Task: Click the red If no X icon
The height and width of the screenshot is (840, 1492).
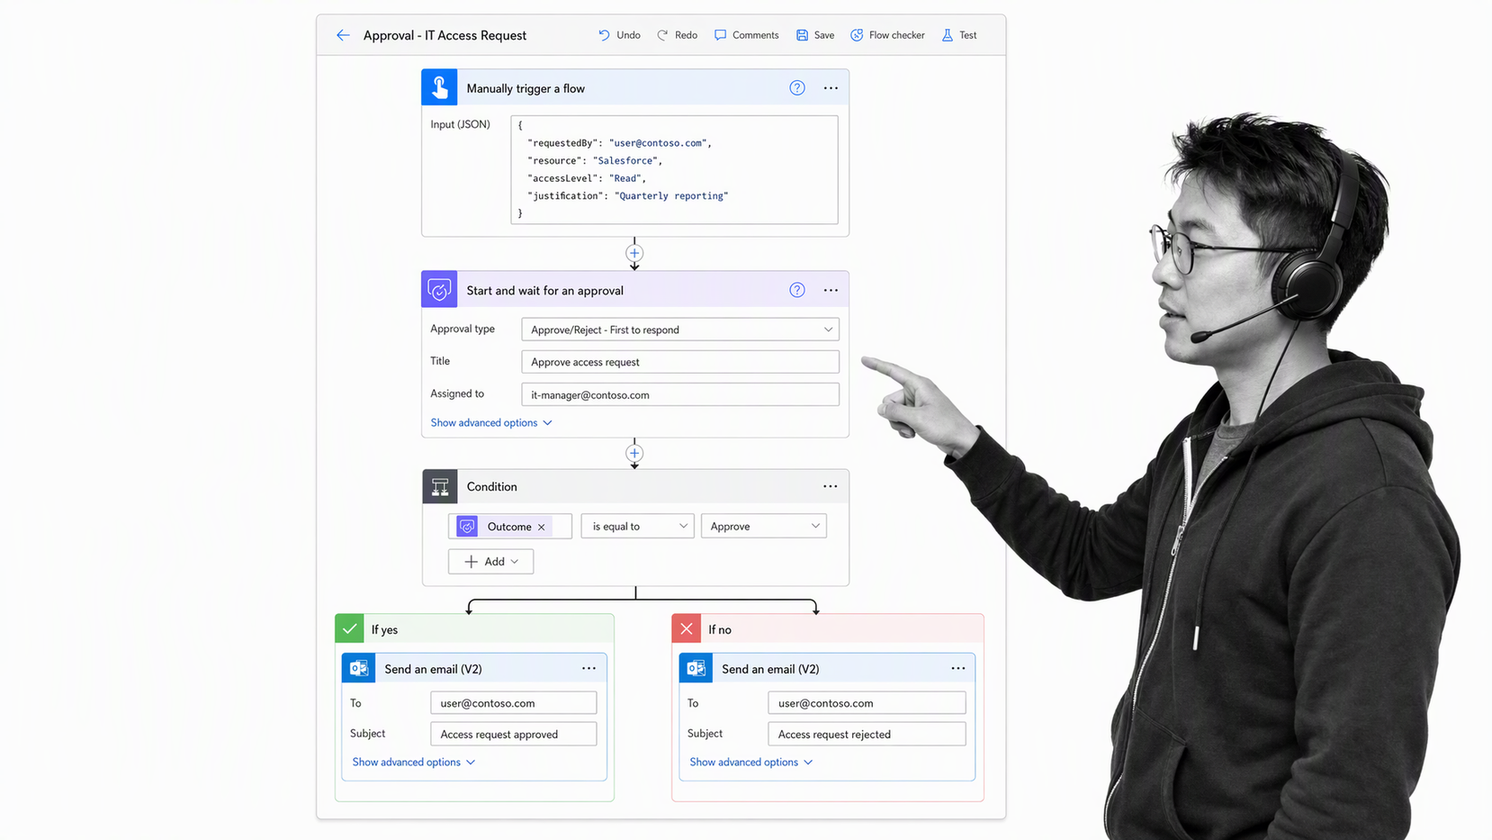Action: click(x=686, y=629)
